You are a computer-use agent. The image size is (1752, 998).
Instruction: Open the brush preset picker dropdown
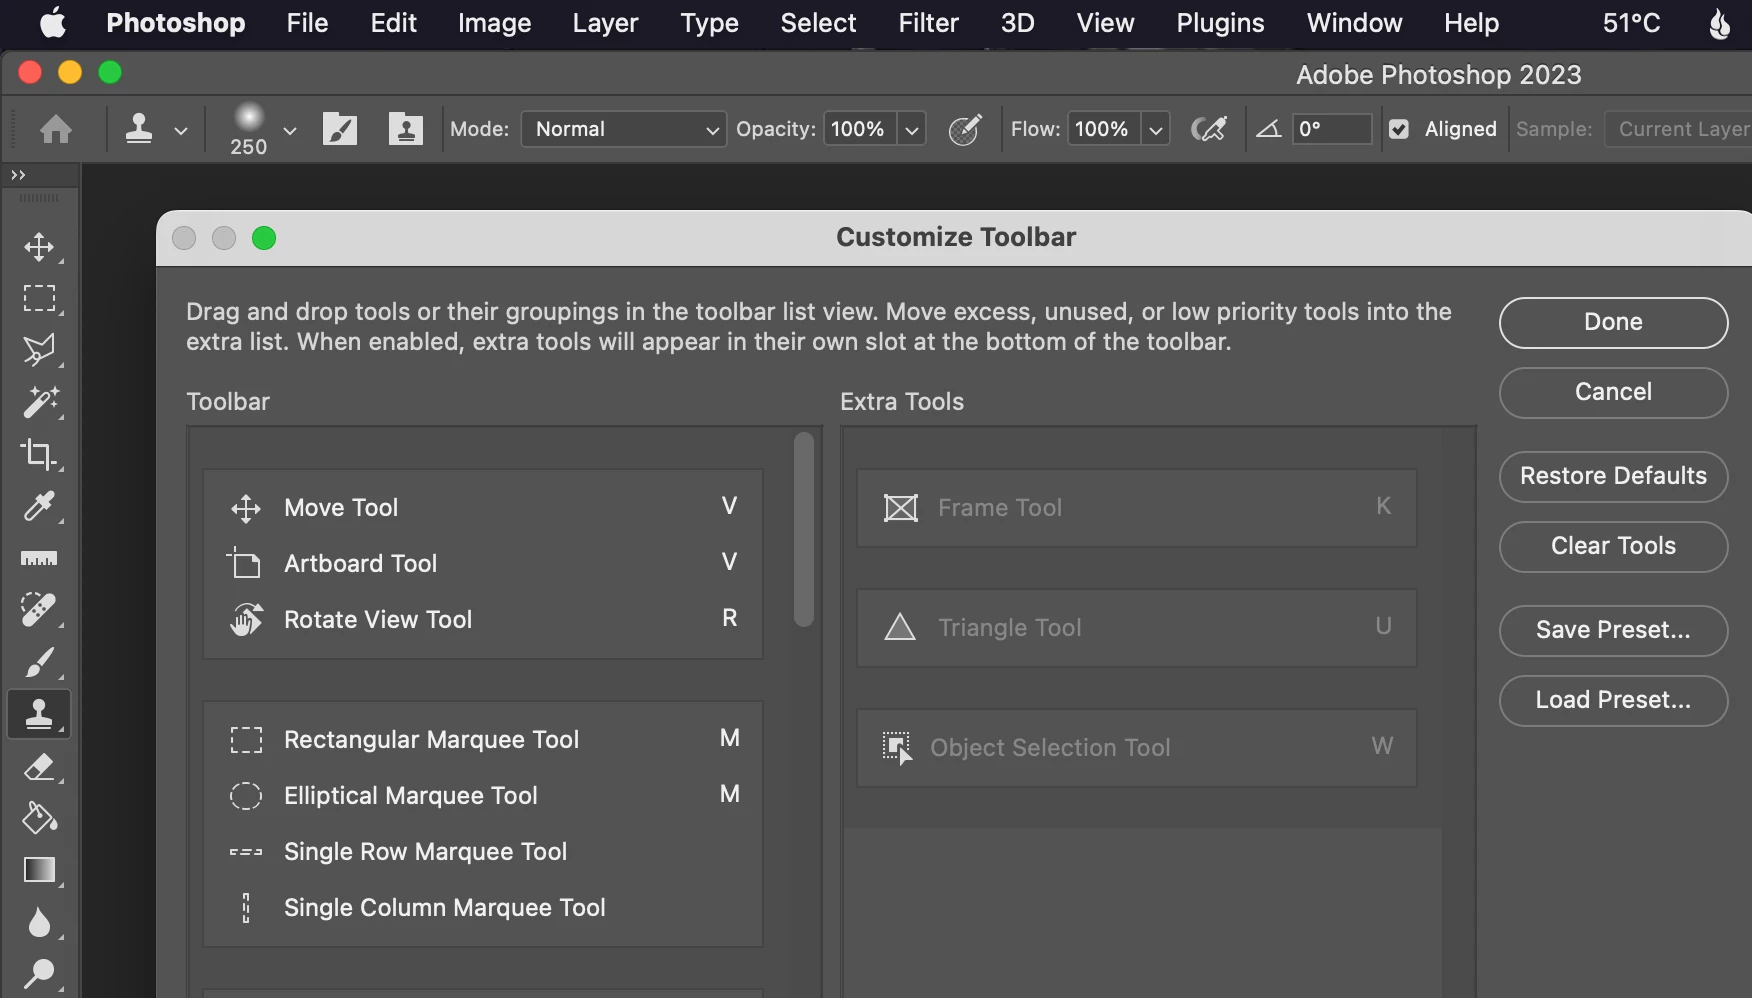pyautogui.click(x=290, y=130)
